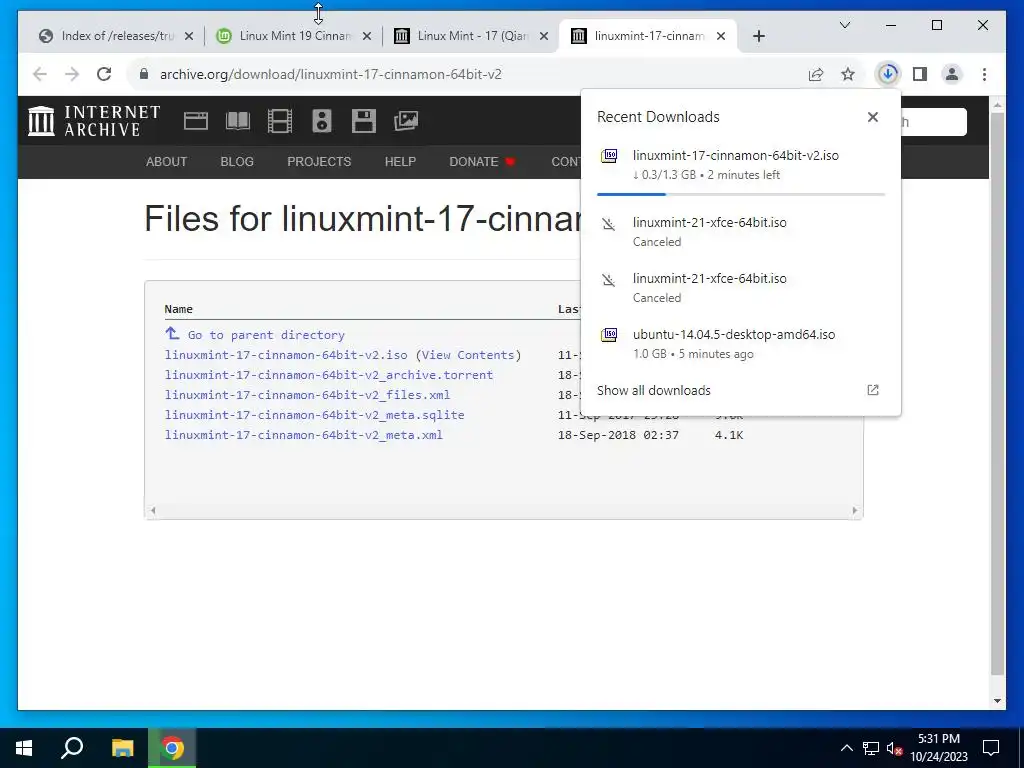Click the muted volume tray icon

point(894,748)
